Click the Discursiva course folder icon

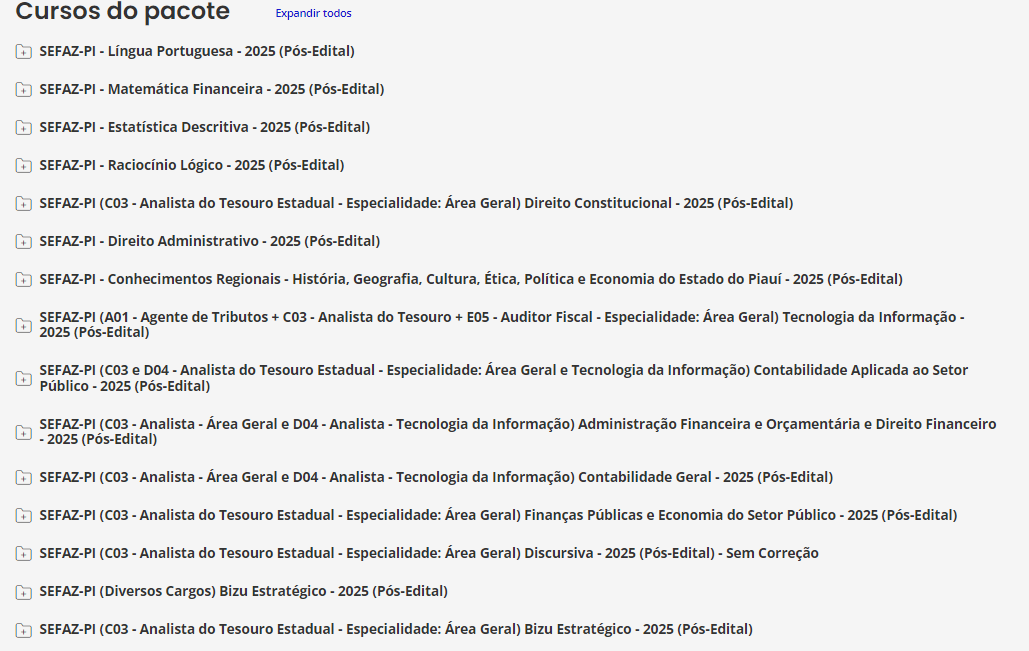[23, 553]
